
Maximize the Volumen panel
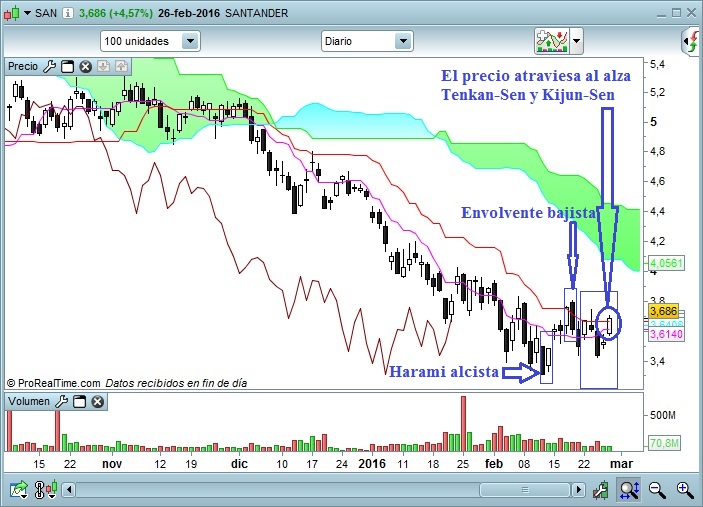[x=79, y=401]
